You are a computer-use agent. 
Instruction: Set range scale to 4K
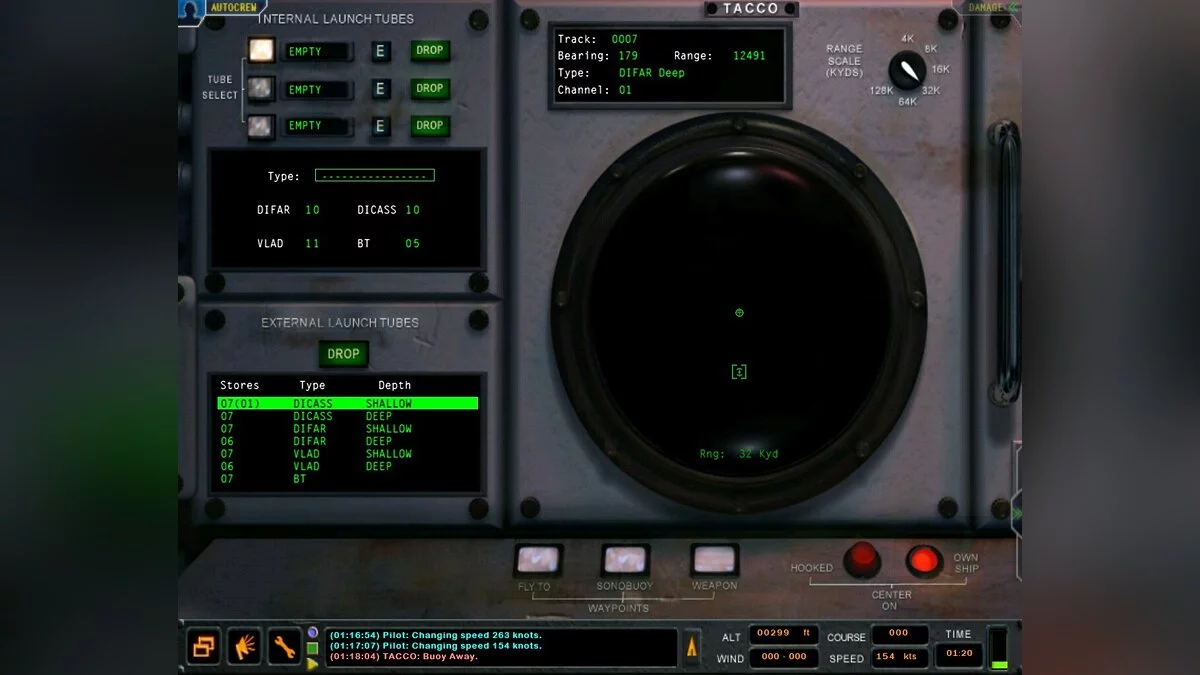[x=907, y=39]
